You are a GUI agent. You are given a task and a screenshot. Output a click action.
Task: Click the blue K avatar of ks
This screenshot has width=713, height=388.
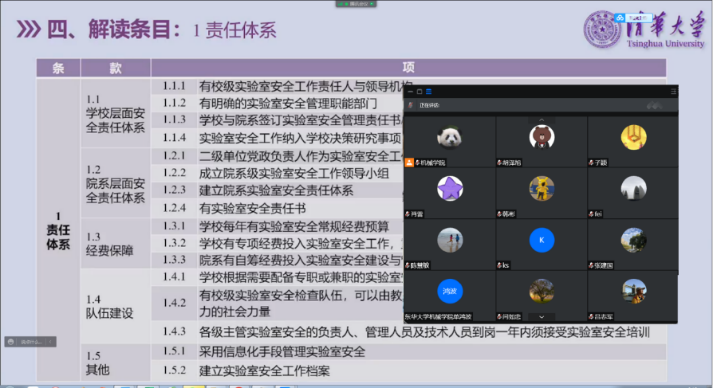click(542, 240)
